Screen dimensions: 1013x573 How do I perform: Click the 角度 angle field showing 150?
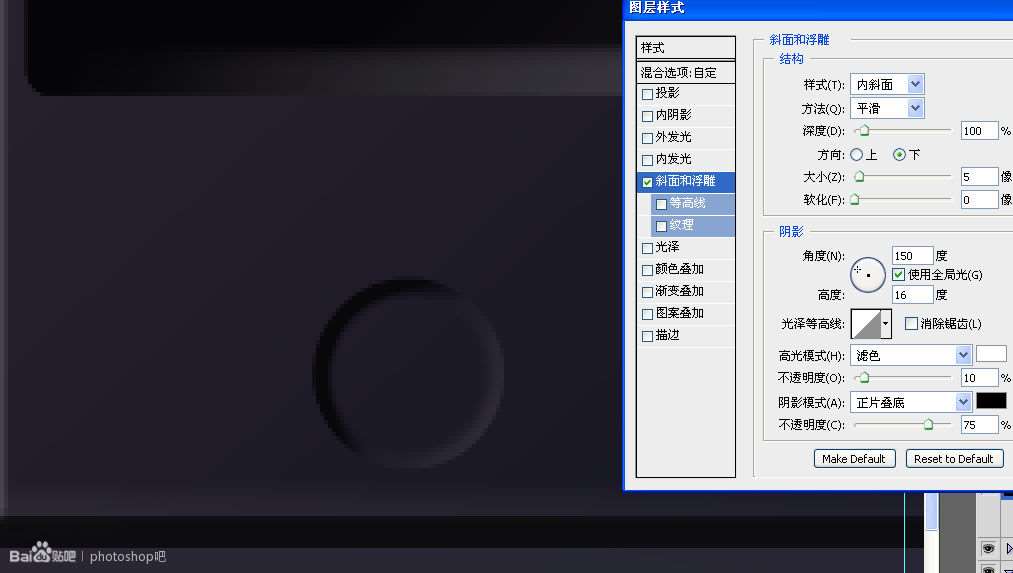[x=912, y=256]
